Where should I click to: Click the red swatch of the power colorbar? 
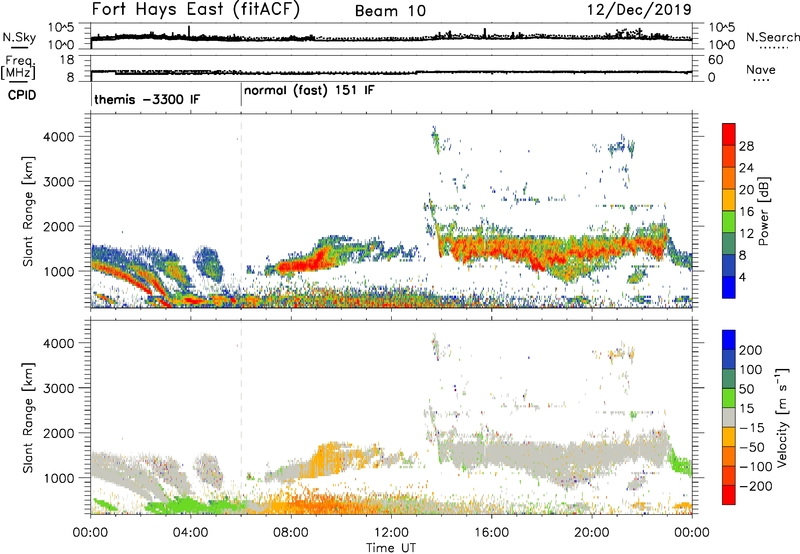(729, 134)
